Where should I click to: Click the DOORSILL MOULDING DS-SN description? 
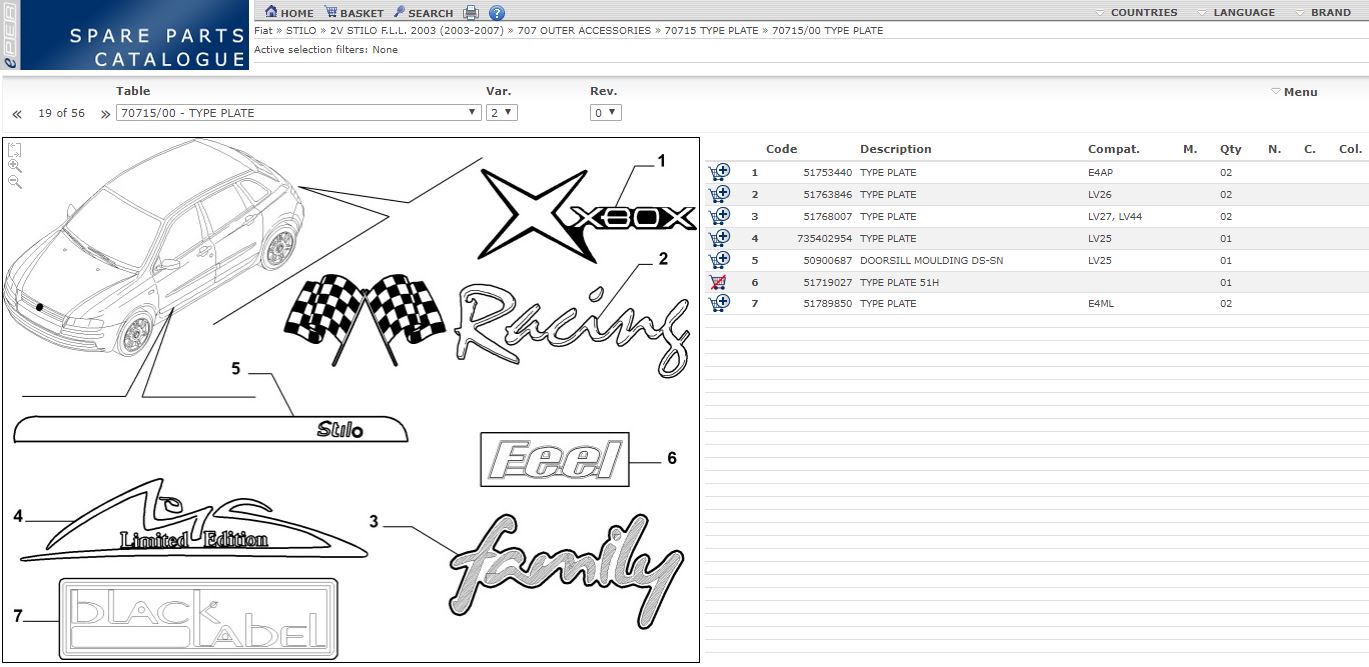(x=931, y=261)
